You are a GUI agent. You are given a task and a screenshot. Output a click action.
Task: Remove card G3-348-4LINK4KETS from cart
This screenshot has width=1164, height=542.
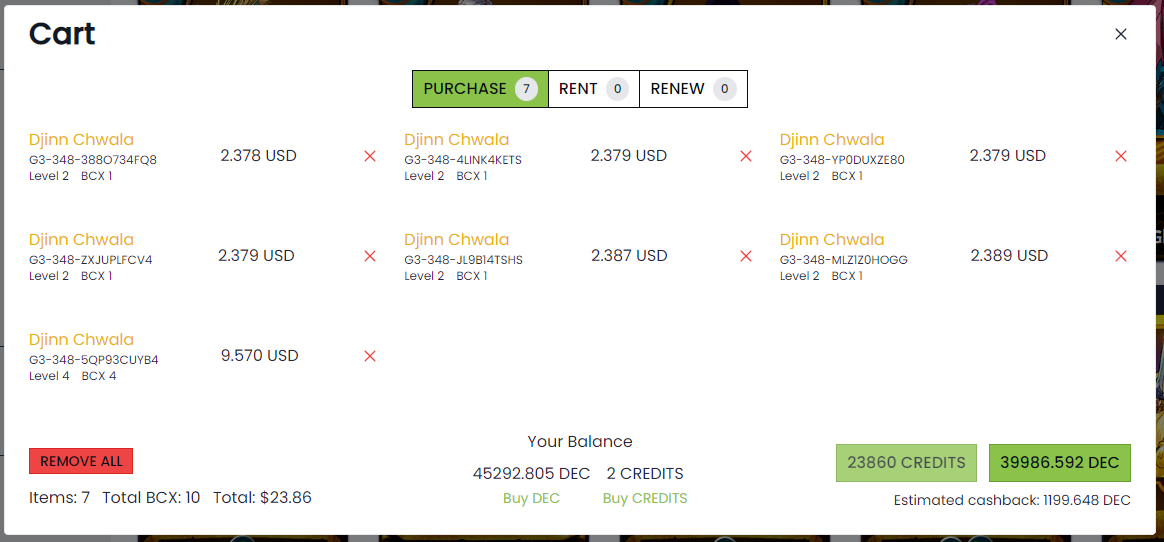click(746, 156)
